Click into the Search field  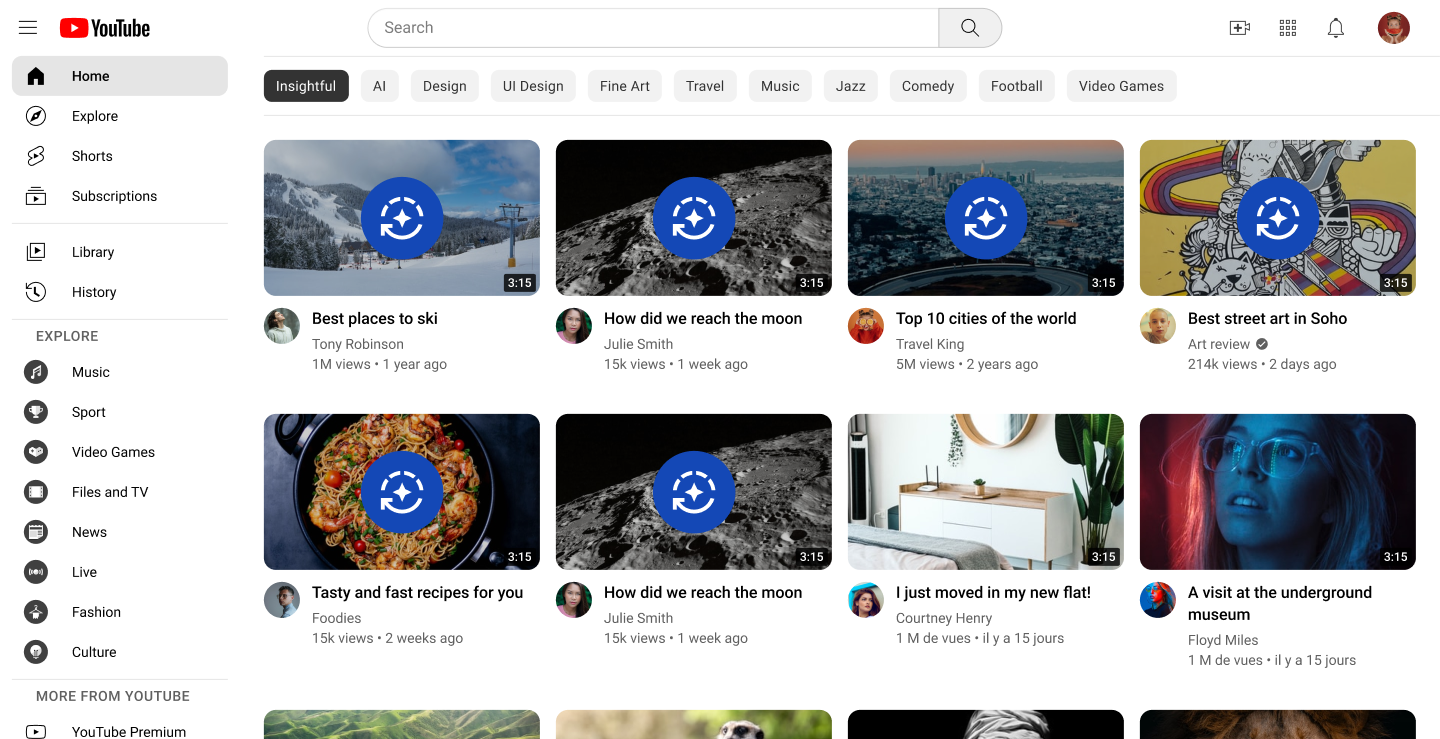[x=653, y=28]
